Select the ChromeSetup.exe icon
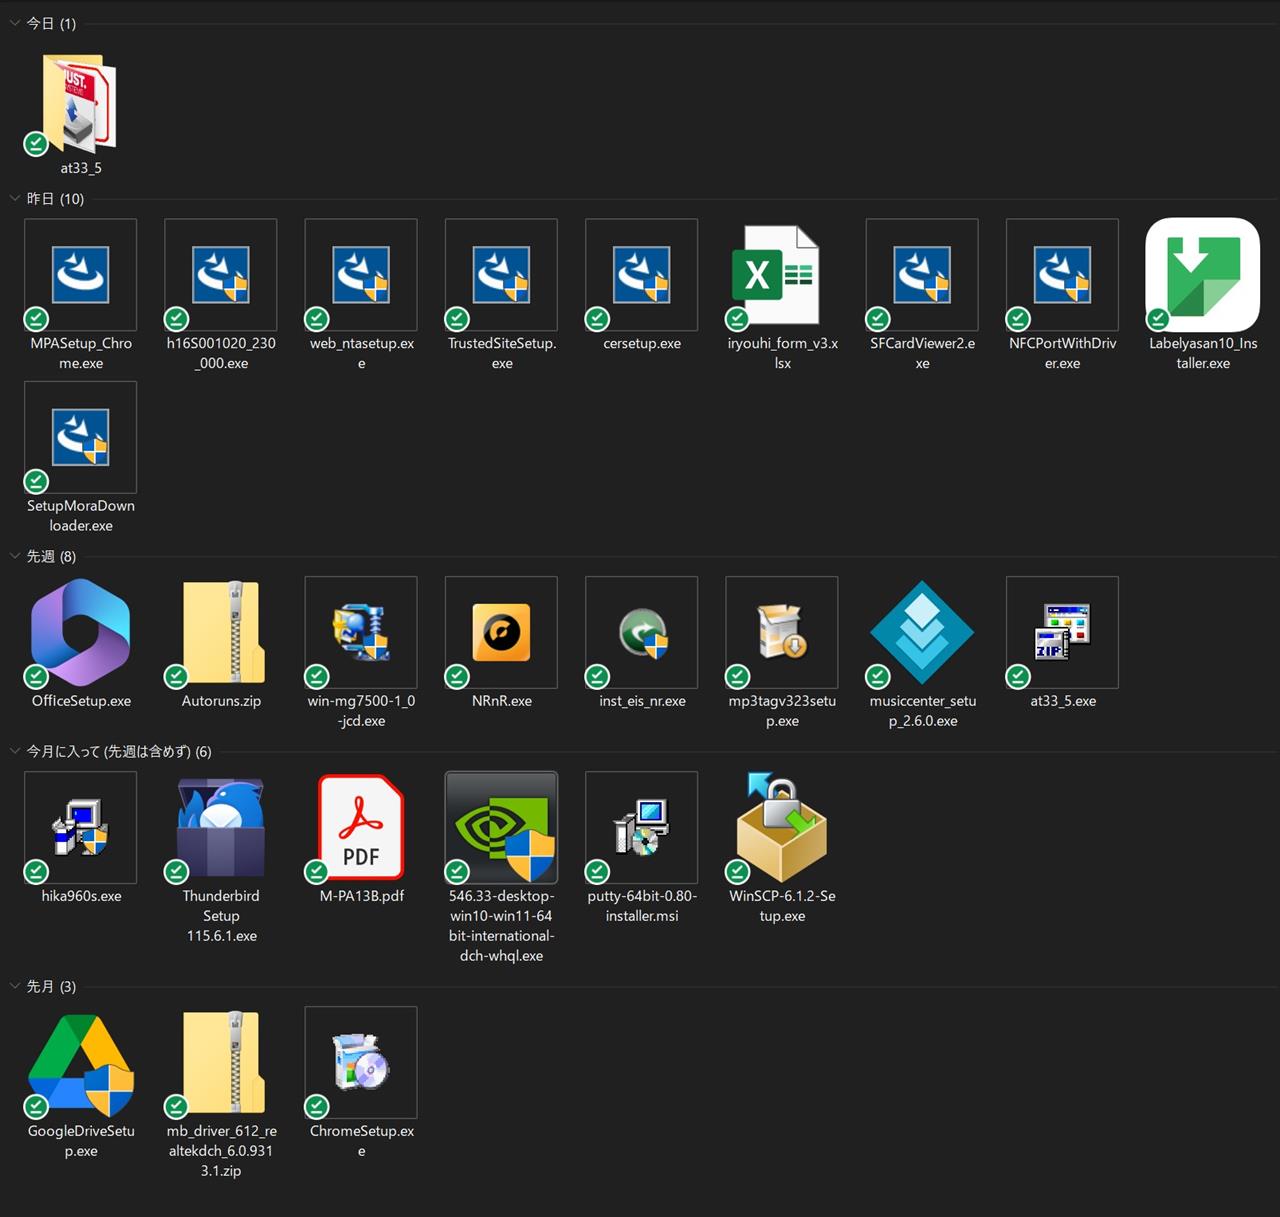Screen dimensions: 1280x1217 (x=361, y=1062)
